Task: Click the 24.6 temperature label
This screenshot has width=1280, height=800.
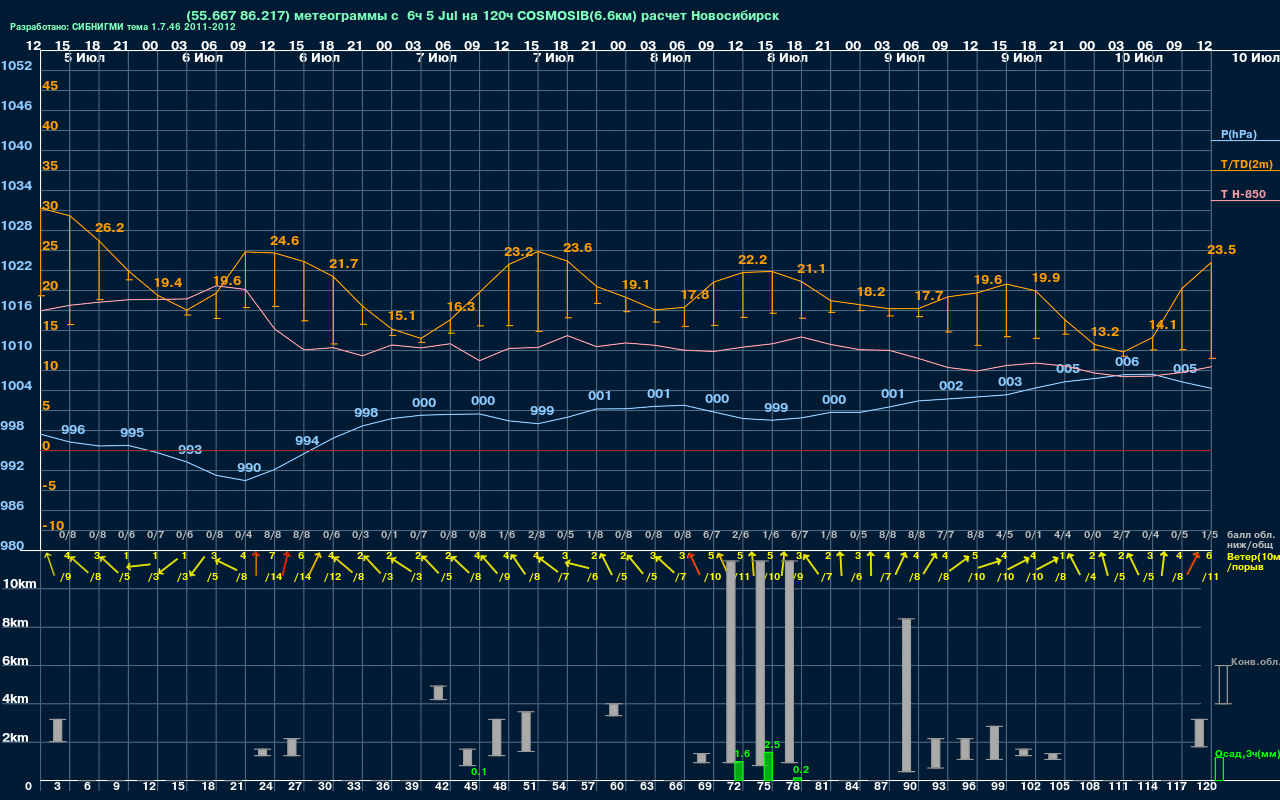Action: [285, 241]
